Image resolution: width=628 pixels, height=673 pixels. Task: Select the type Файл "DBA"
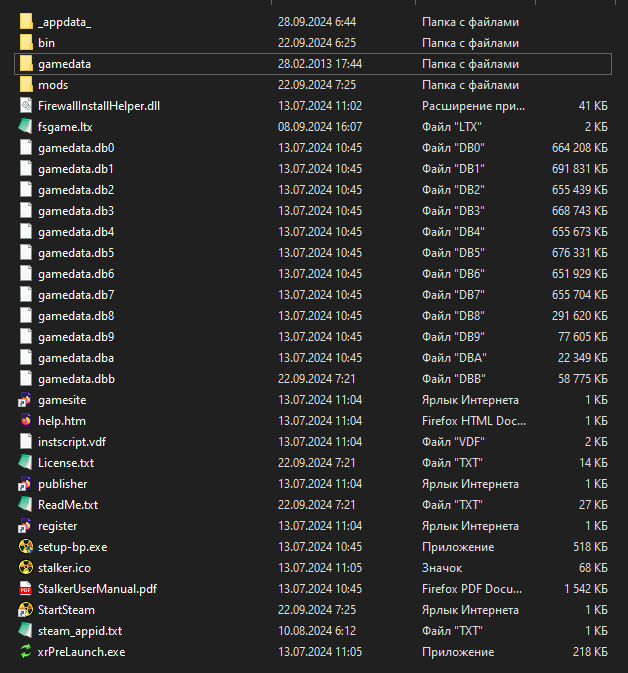454,358
